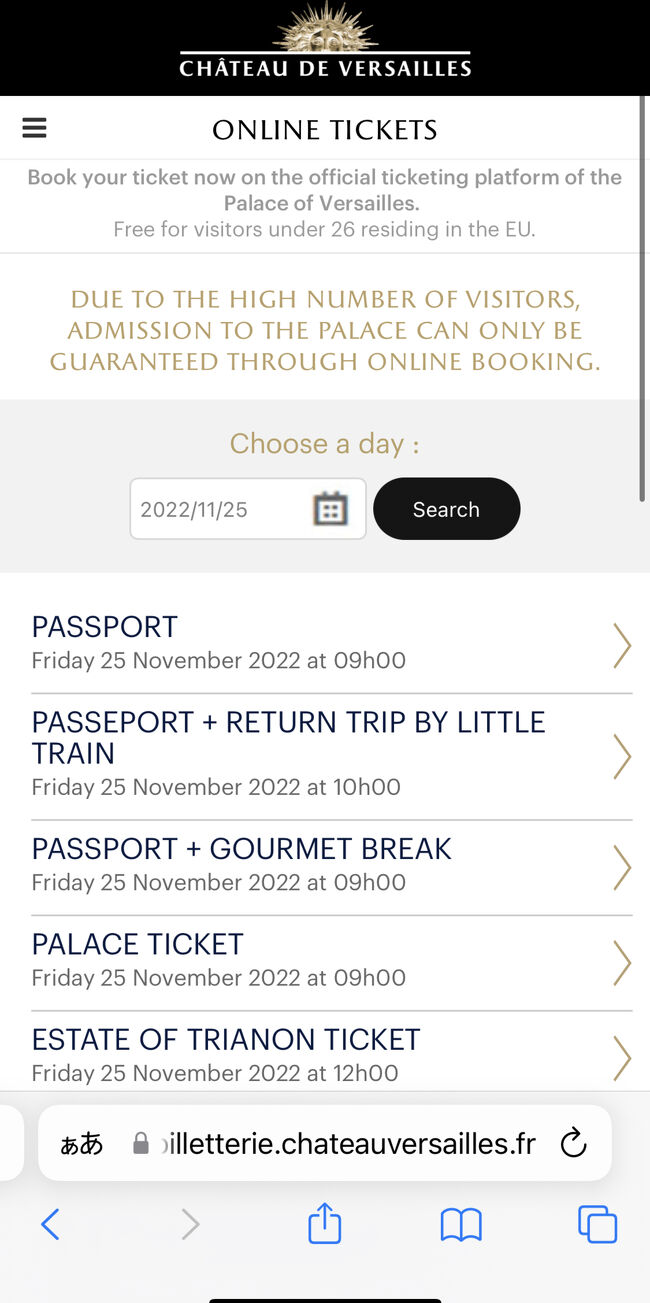650x1303 pixels.
Task: Open the hamburger menu icon
Action: [x=34, y=128]
